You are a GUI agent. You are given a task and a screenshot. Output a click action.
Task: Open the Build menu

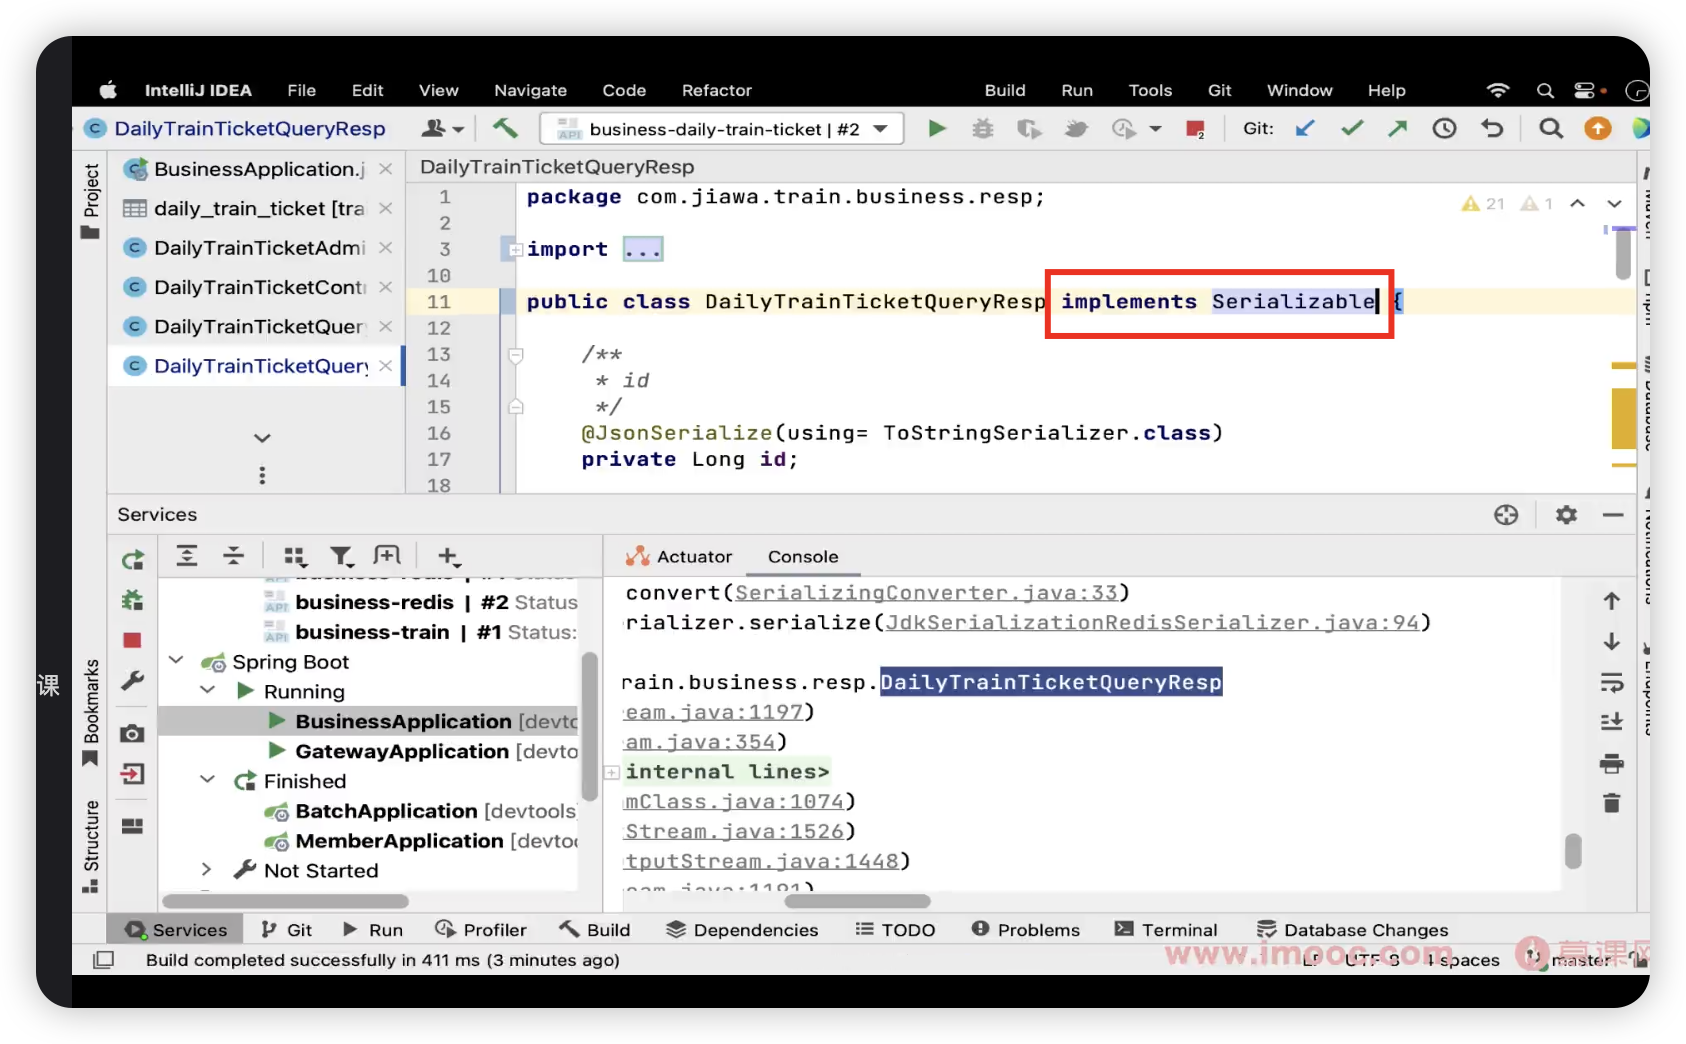[1005, 90]
